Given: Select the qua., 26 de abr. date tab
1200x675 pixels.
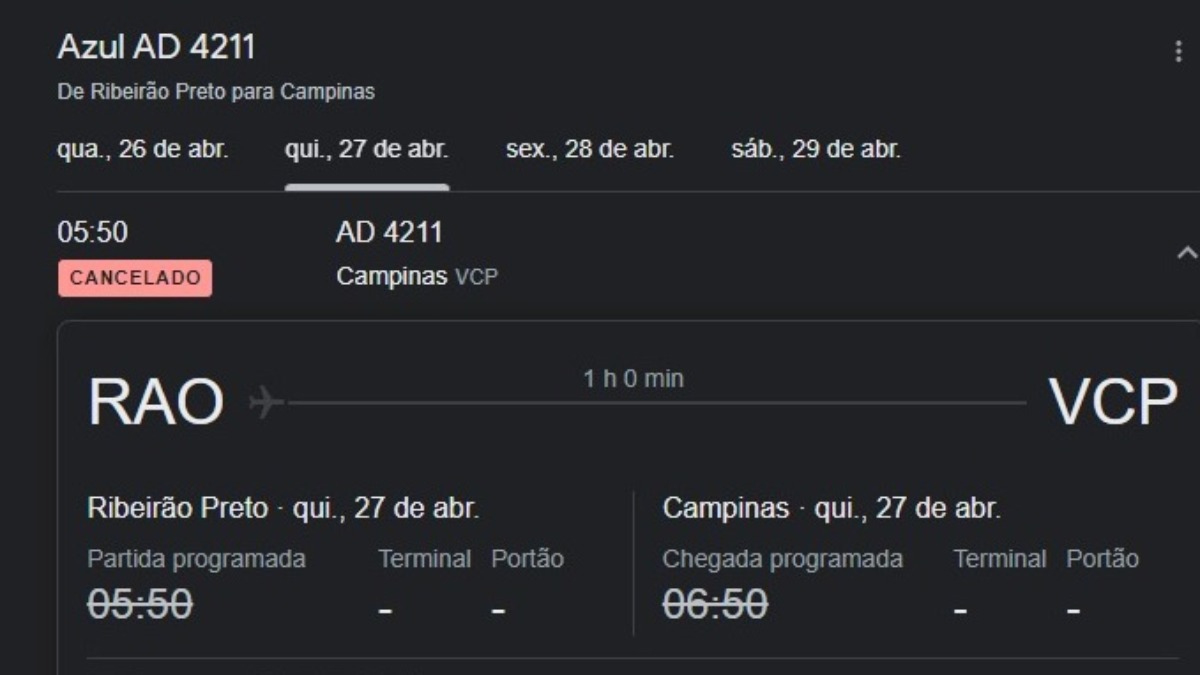Looking at the screenshot, I should (x=143, y=150).
